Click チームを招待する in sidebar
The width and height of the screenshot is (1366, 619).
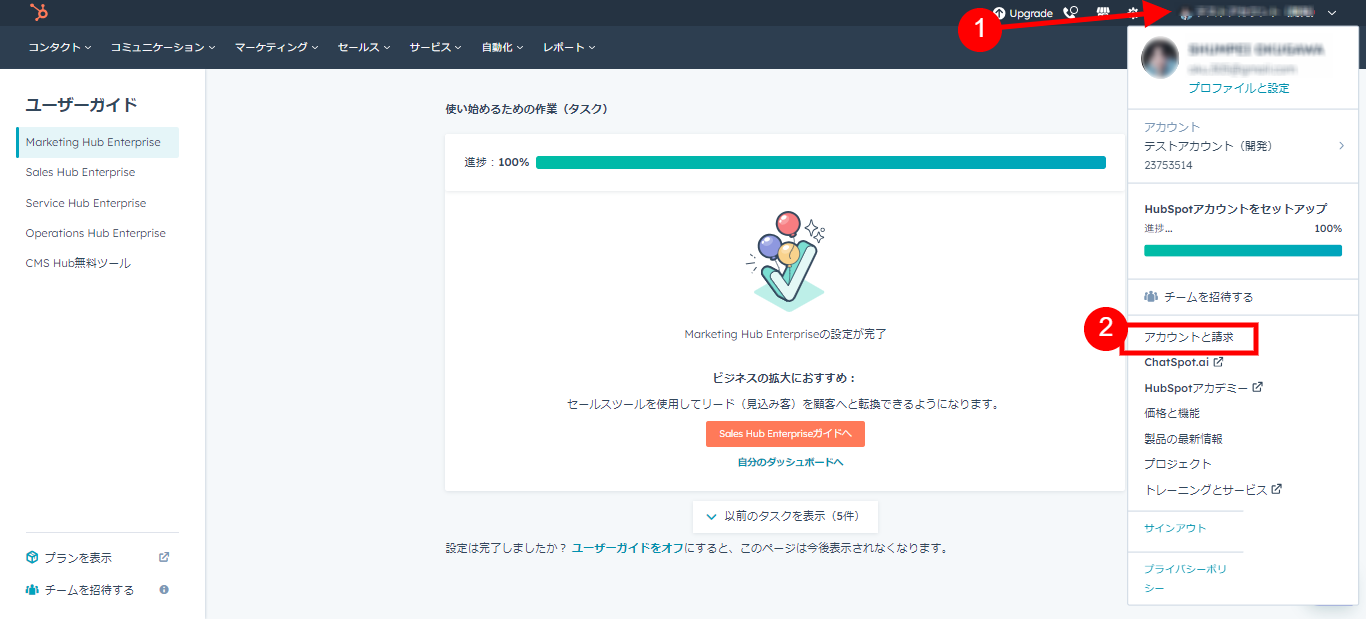point(89,590)
